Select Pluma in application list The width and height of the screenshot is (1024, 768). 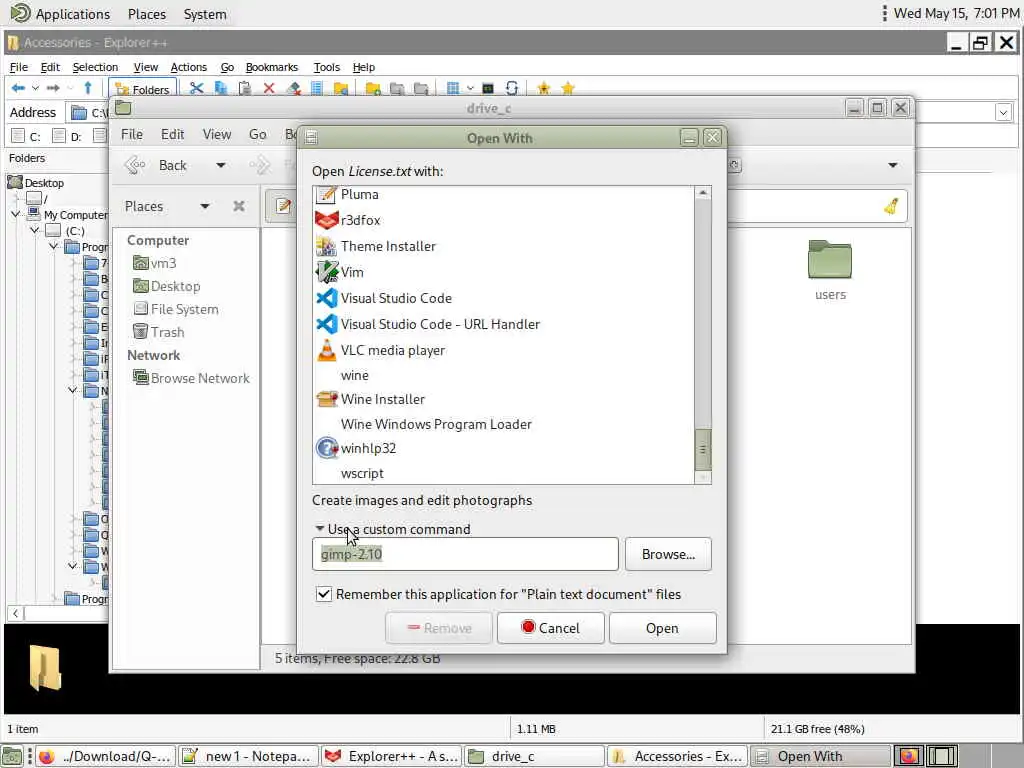click(x=504, y=194)
